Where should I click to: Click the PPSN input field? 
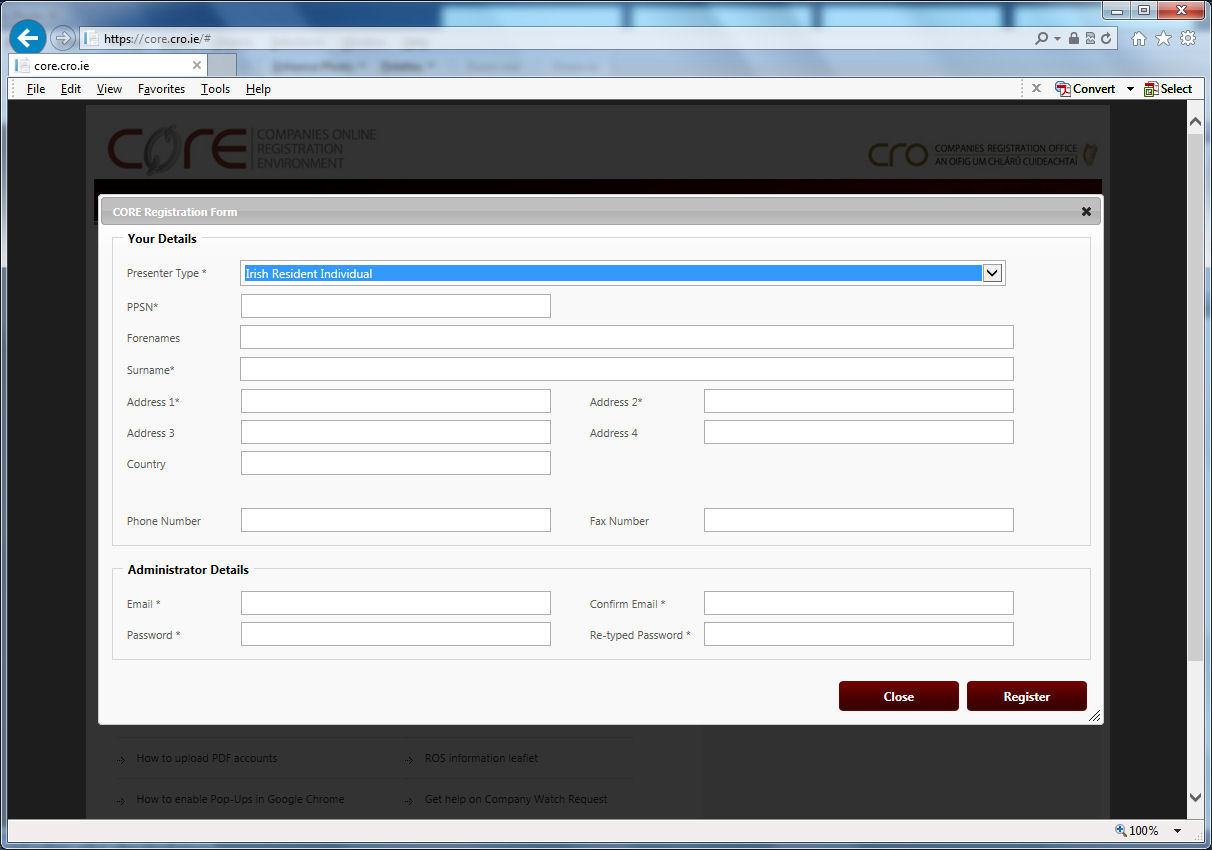(396, 306)
